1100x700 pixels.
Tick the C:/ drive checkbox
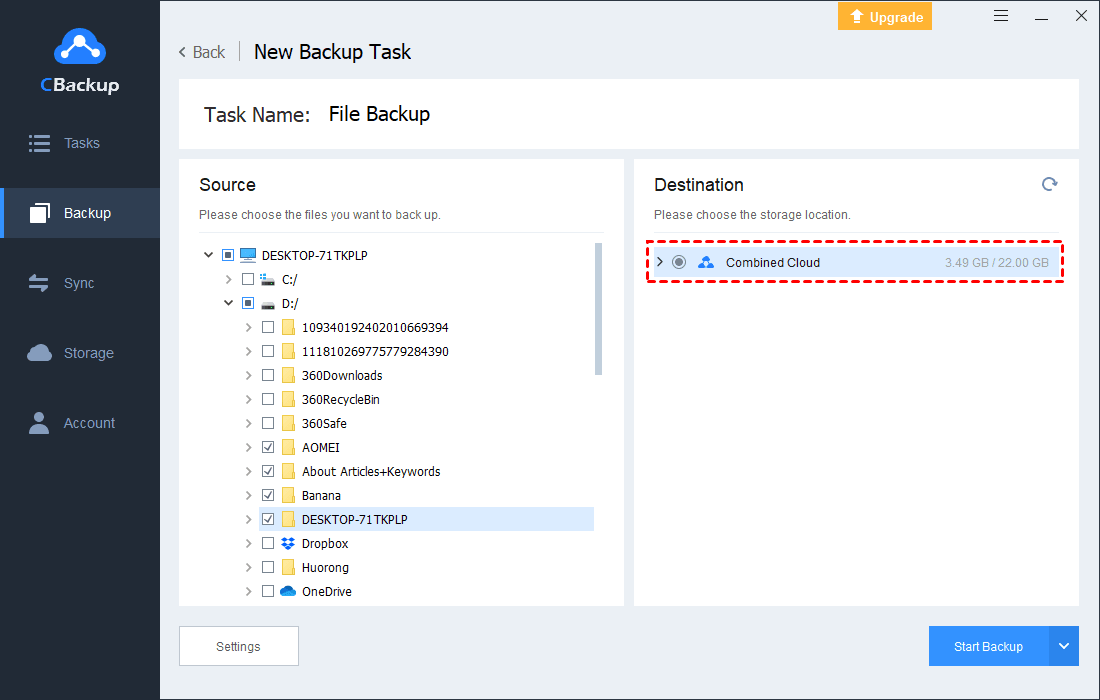[248, 280]
